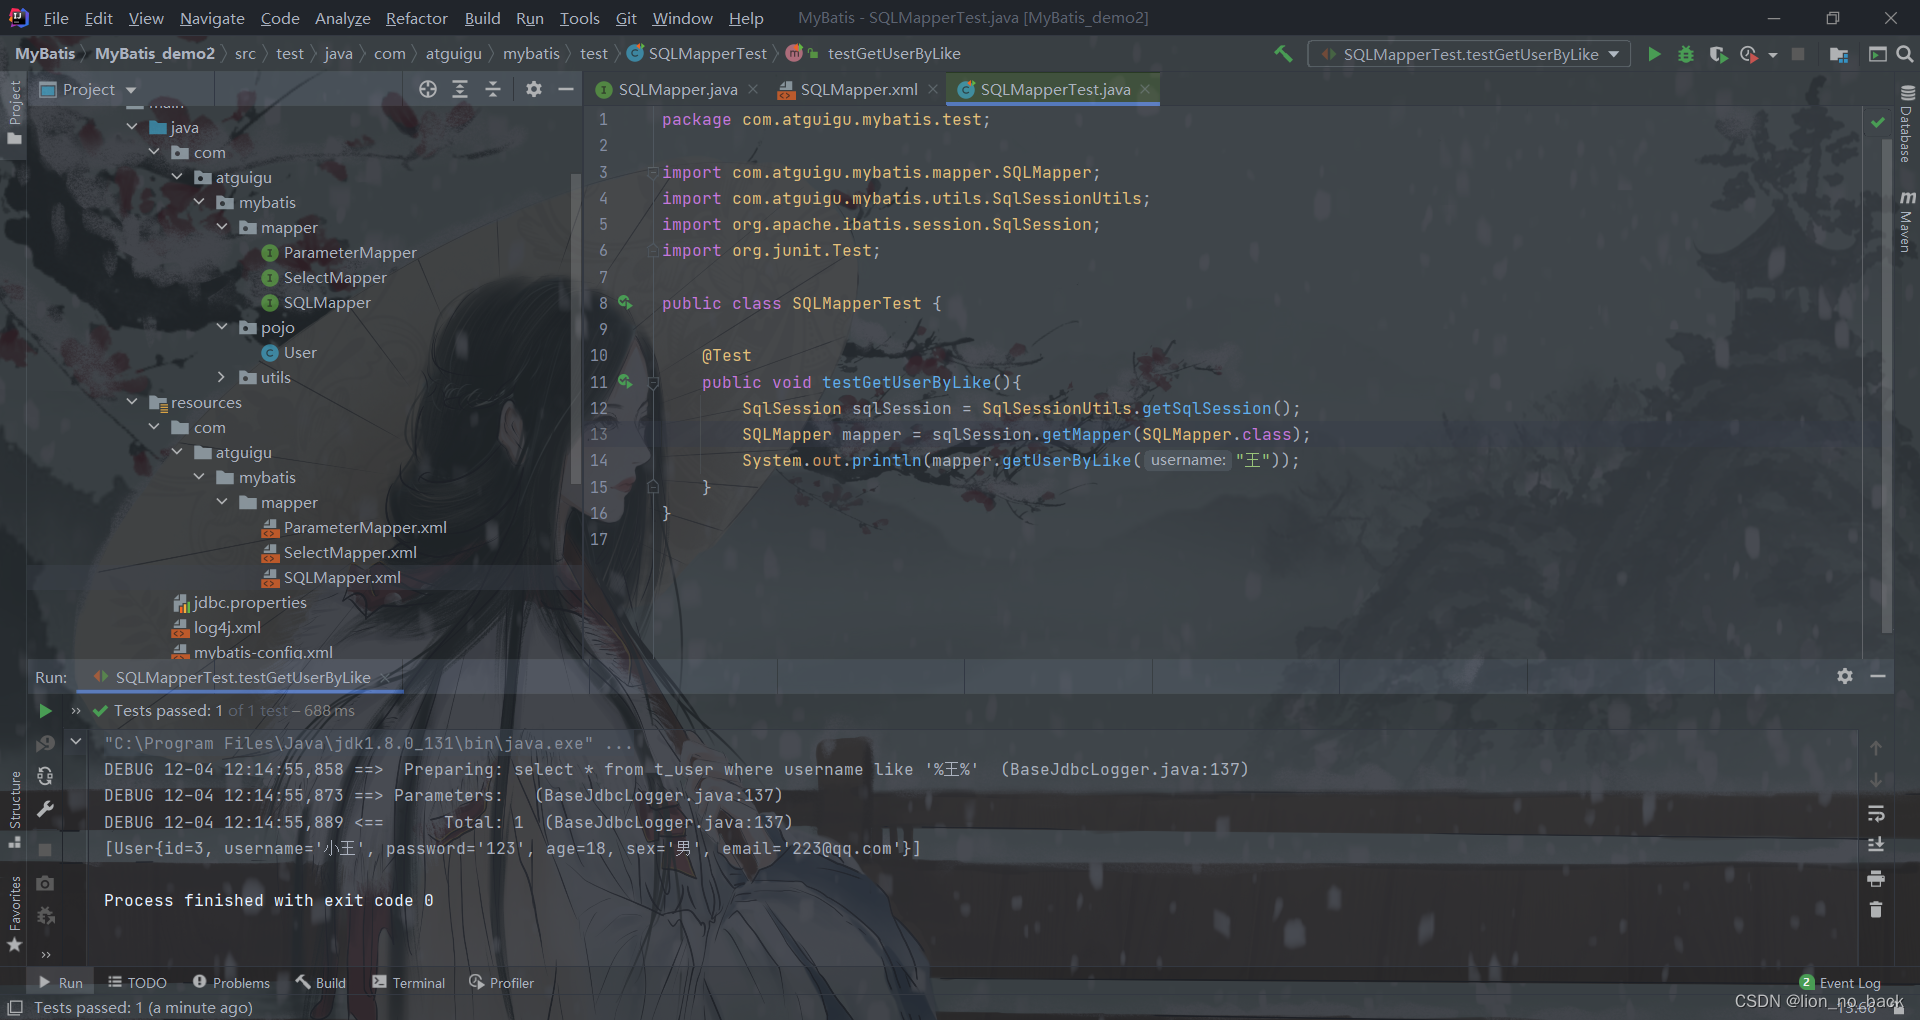The width and height of the screenshot is (1920, 1020).
Task: Start the debug bug icon
Action: click(x=1686, y=54)
